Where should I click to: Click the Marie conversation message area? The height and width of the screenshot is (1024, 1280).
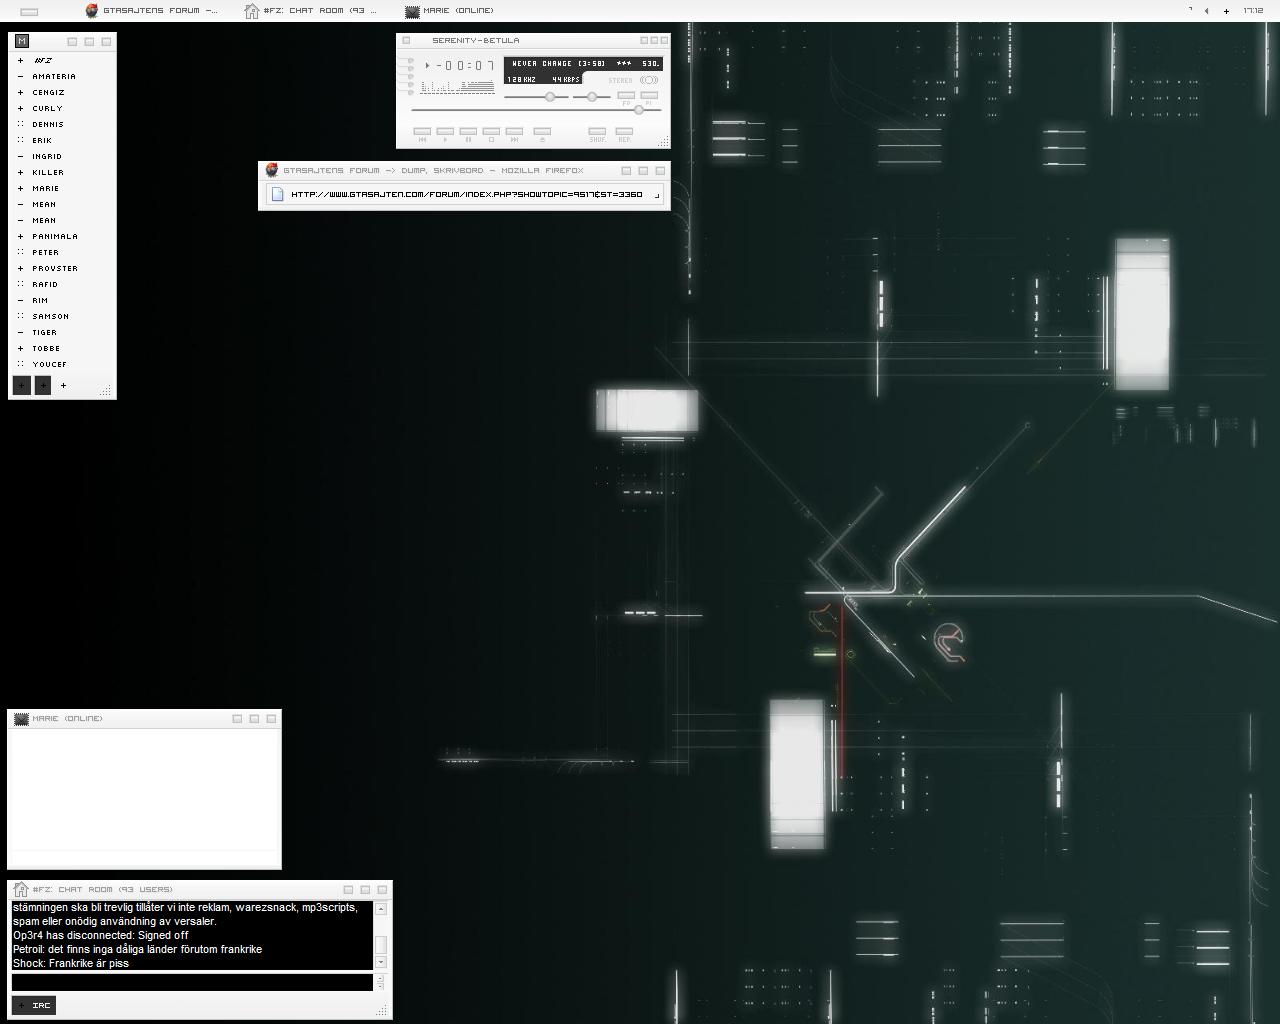(144, 789)
